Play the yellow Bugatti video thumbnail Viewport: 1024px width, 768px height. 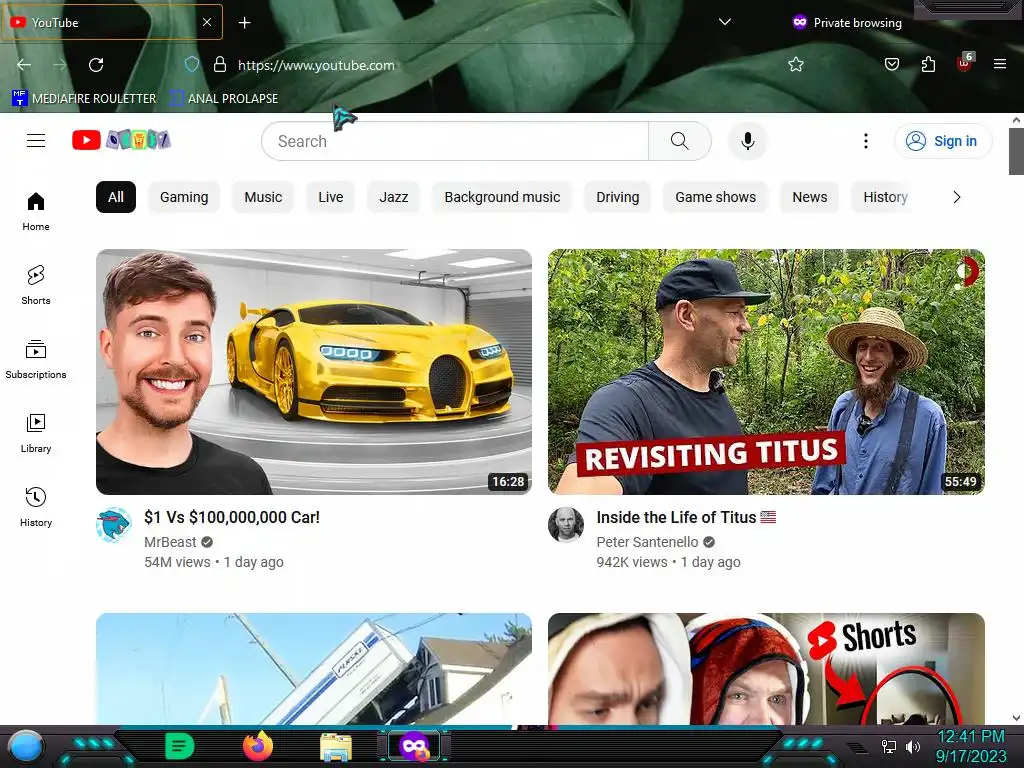[313, 372]
